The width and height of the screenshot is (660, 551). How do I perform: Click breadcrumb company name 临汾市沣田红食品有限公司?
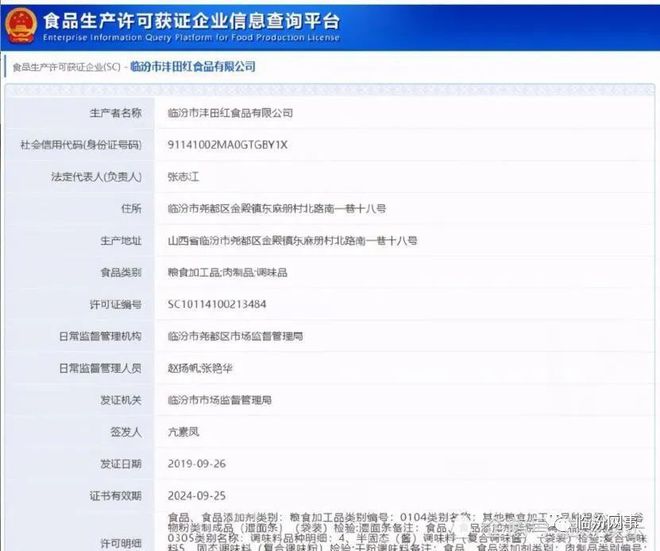pyautogui.click(x=193, y=67)
